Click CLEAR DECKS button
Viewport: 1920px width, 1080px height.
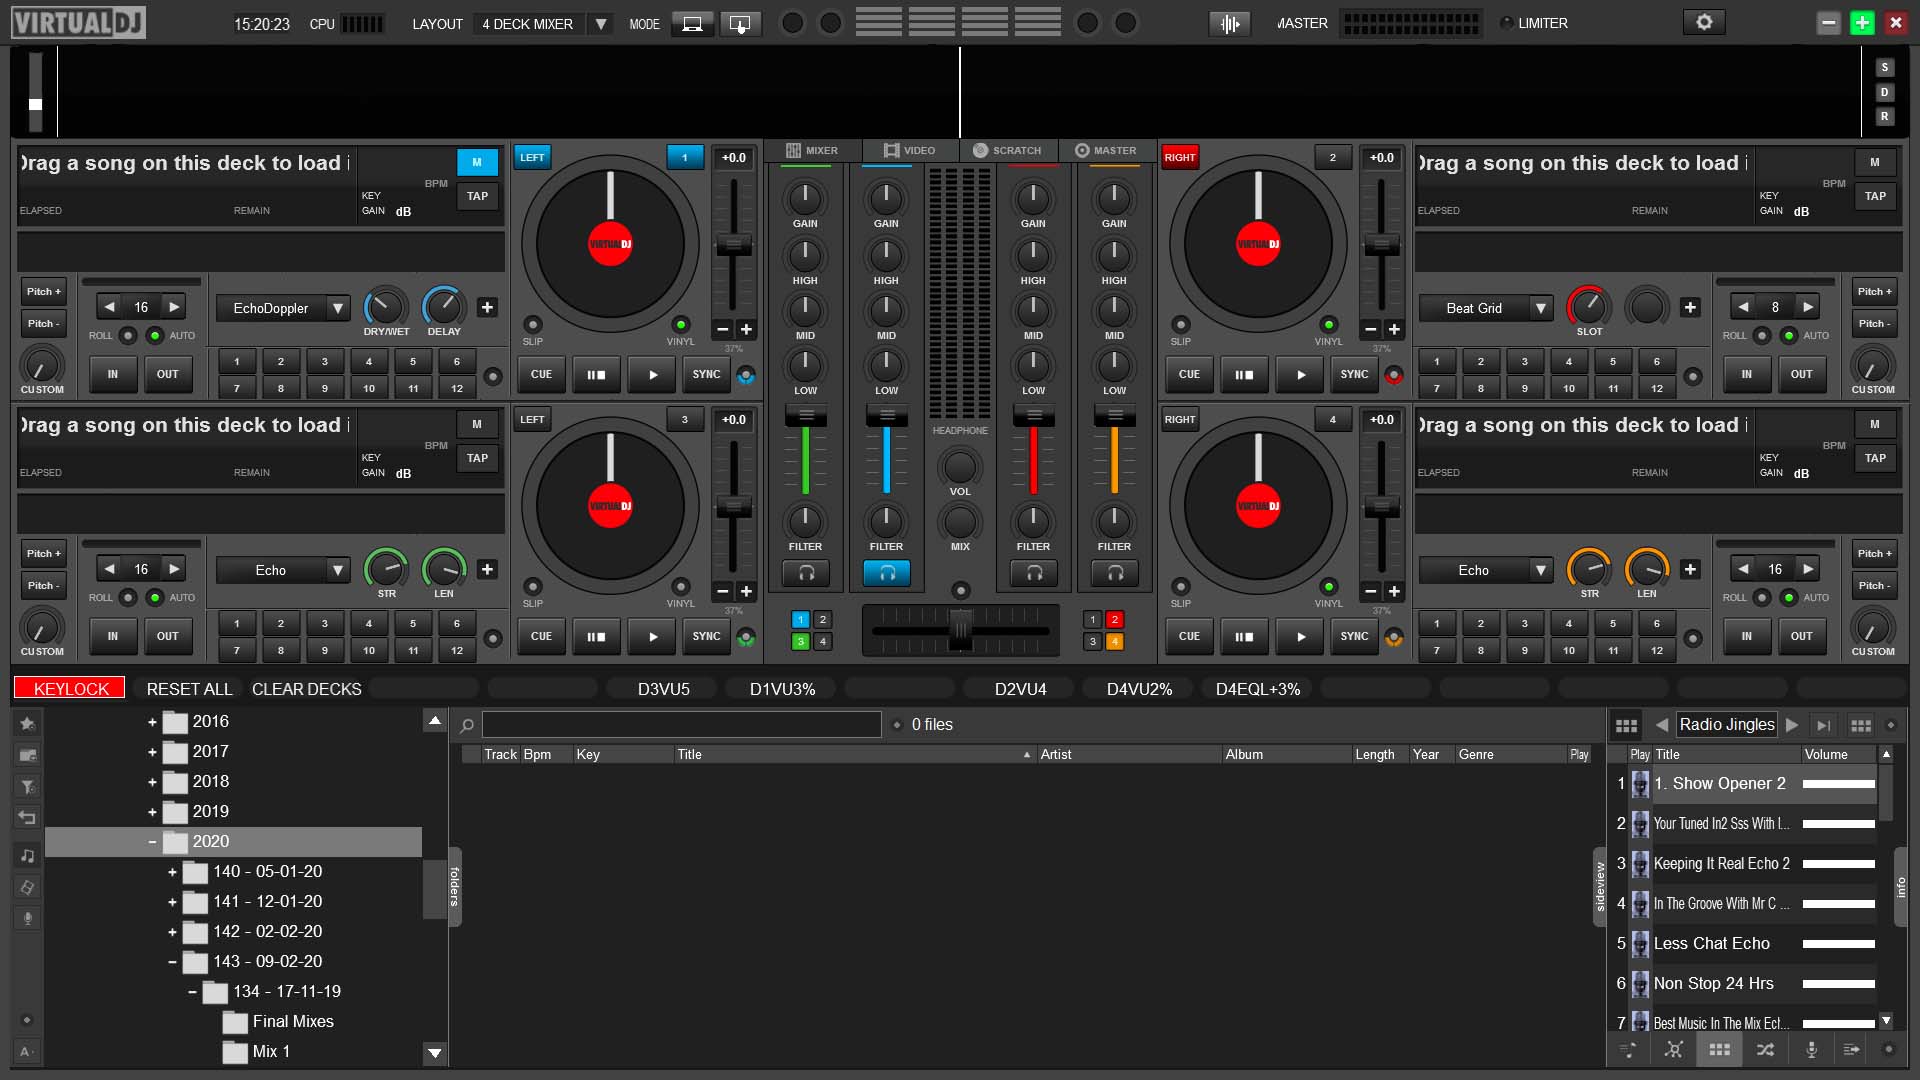[x=306, y=688]
